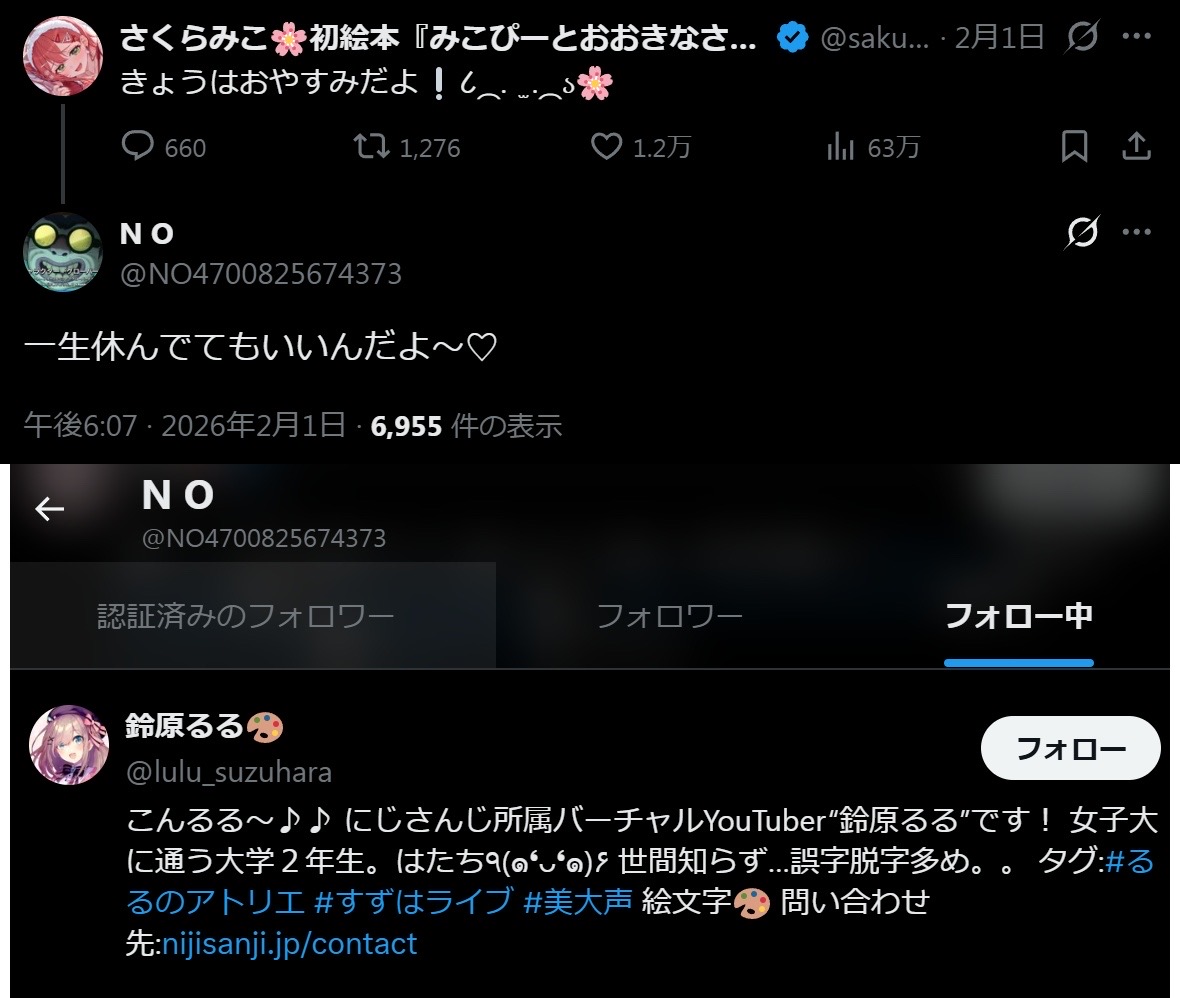
Task: Open the nijisanji.jp/contact link
Action: point(290,944)
